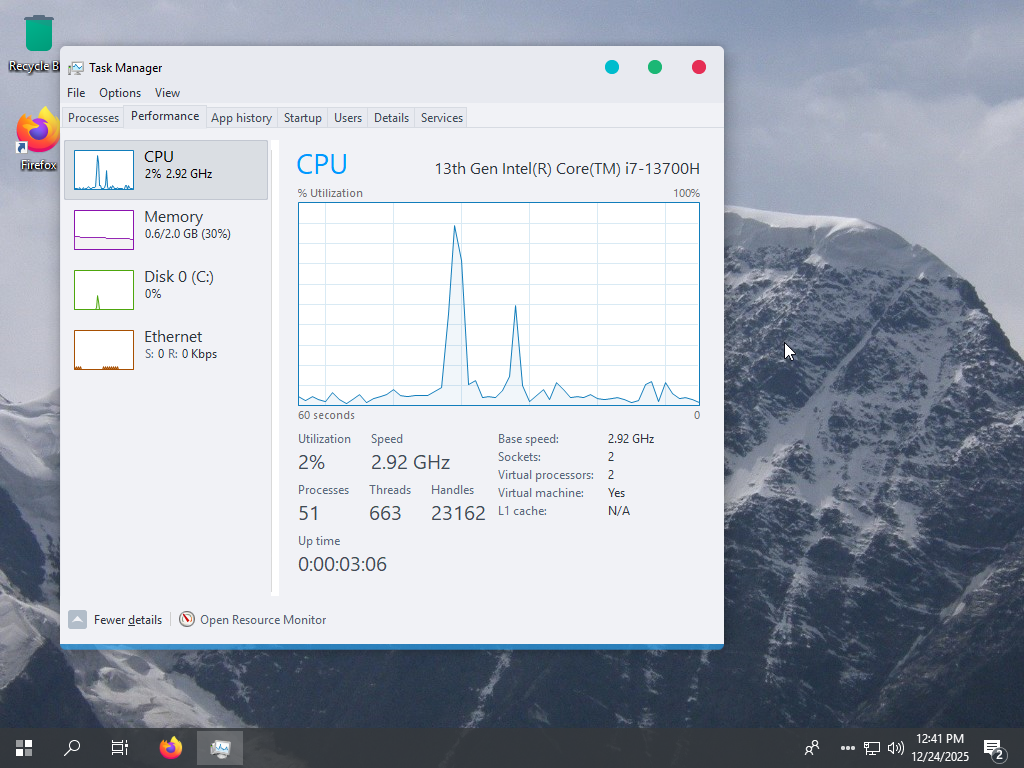Go to the Startup tab
Screen dimensions: 1024x768
302,118
